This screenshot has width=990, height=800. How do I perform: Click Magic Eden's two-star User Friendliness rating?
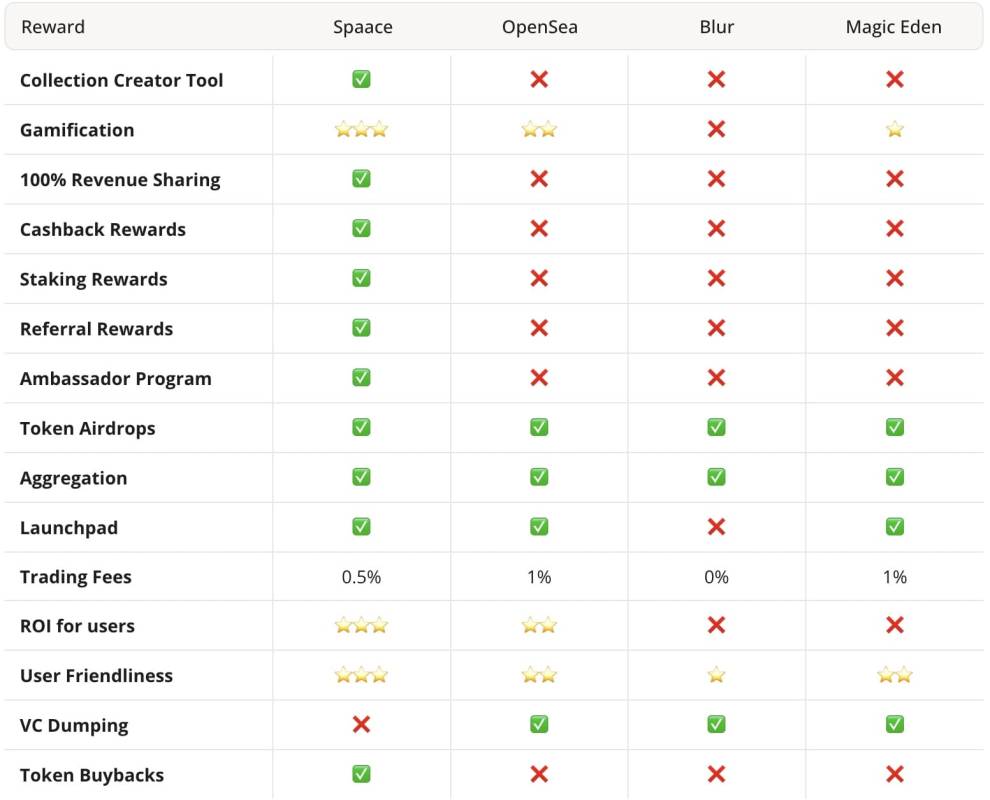click(x=895, y=675)
